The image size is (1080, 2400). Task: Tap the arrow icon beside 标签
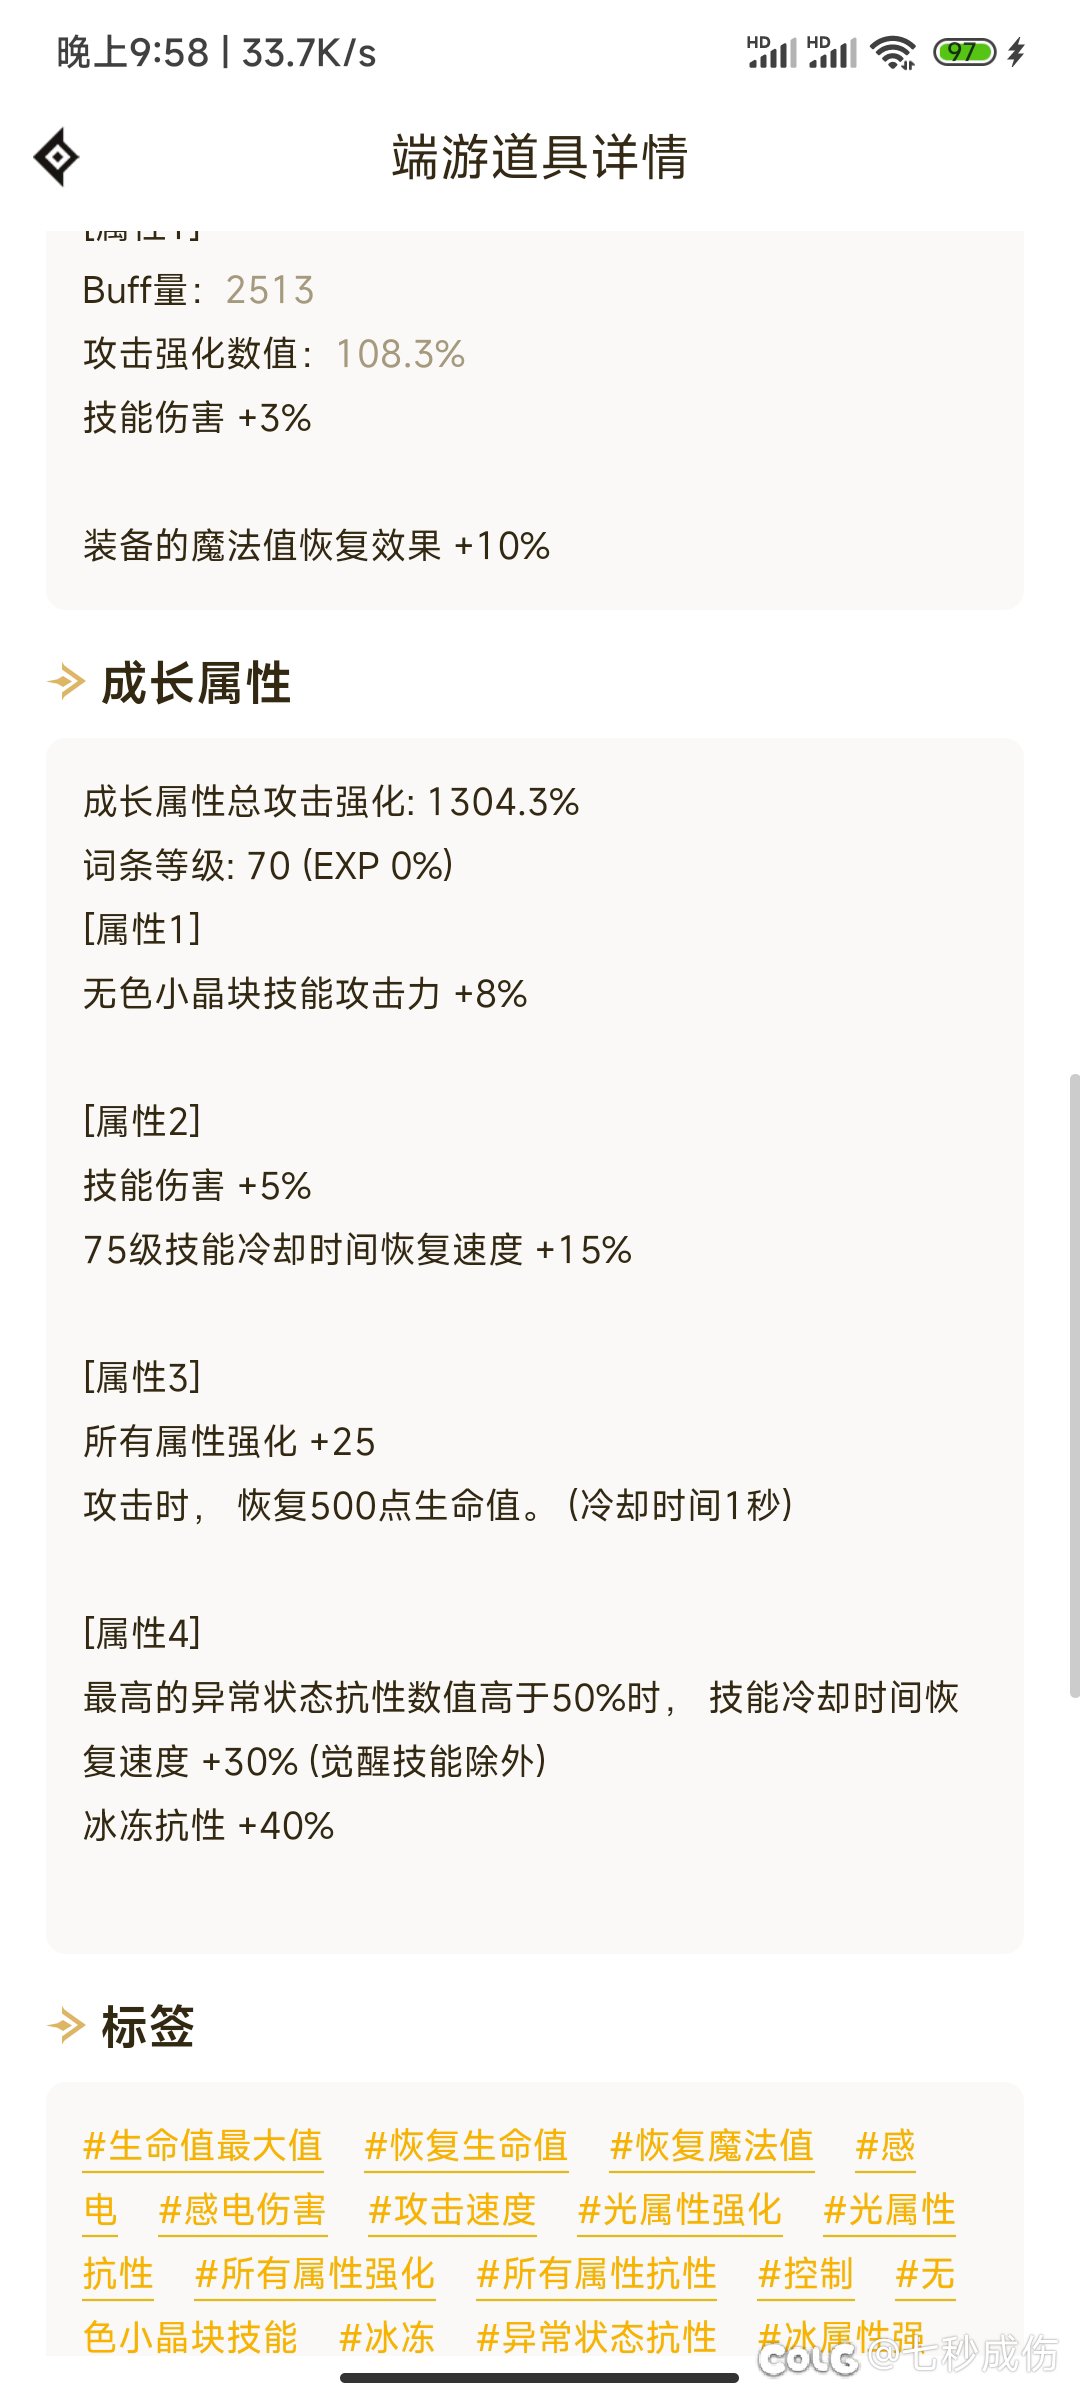coord(67,2026)
